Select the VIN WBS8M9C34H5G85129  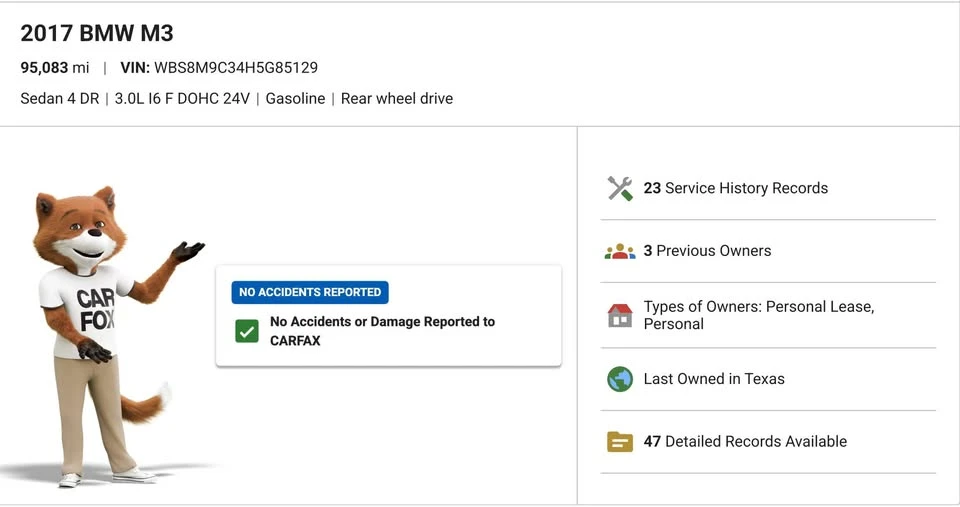coord(219,67)
